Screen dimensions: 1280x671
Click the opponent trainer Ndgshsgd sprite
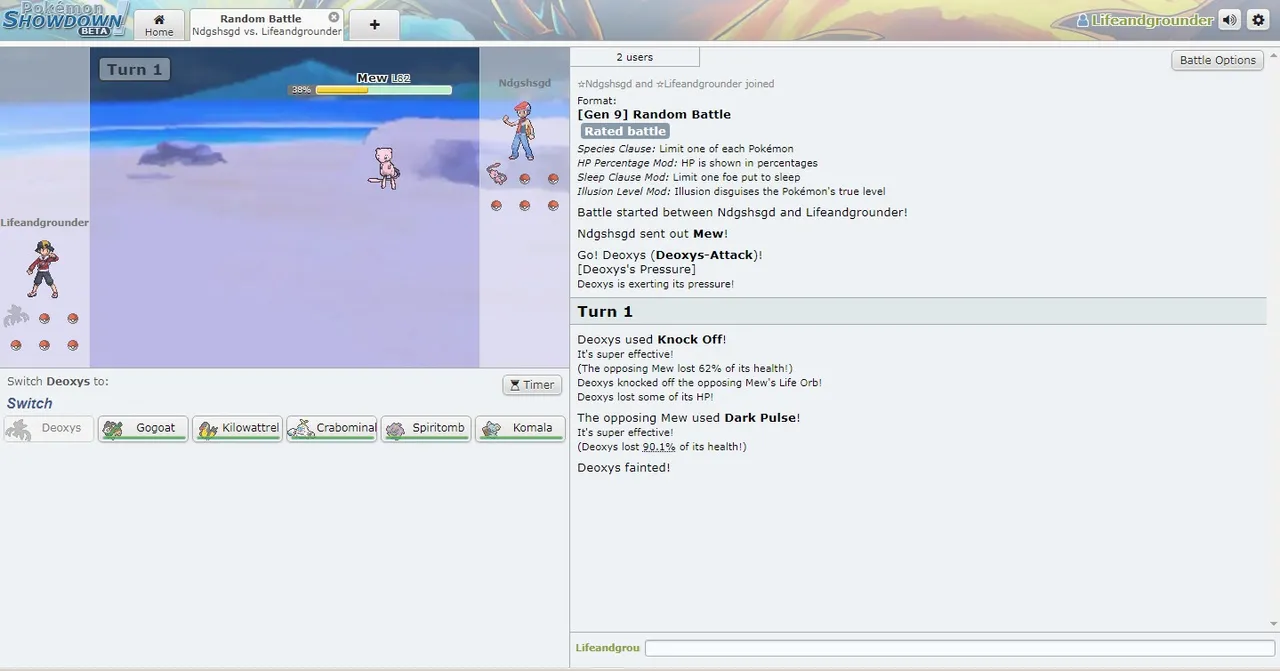click(519, 130)
